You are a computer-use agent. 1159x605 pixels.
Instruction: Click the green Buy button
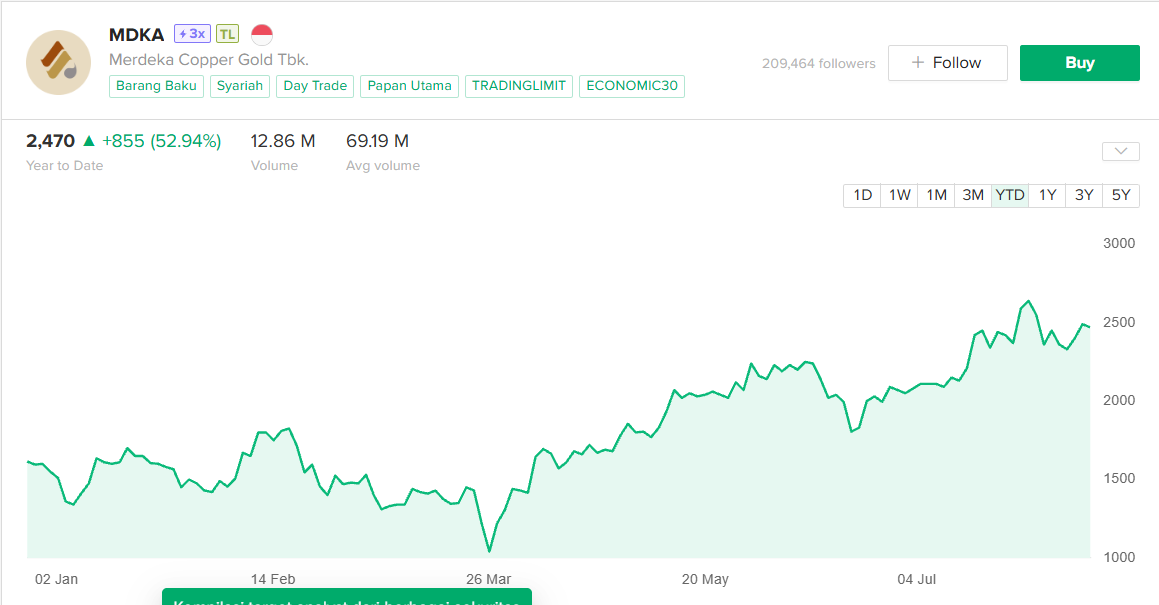1080,63
